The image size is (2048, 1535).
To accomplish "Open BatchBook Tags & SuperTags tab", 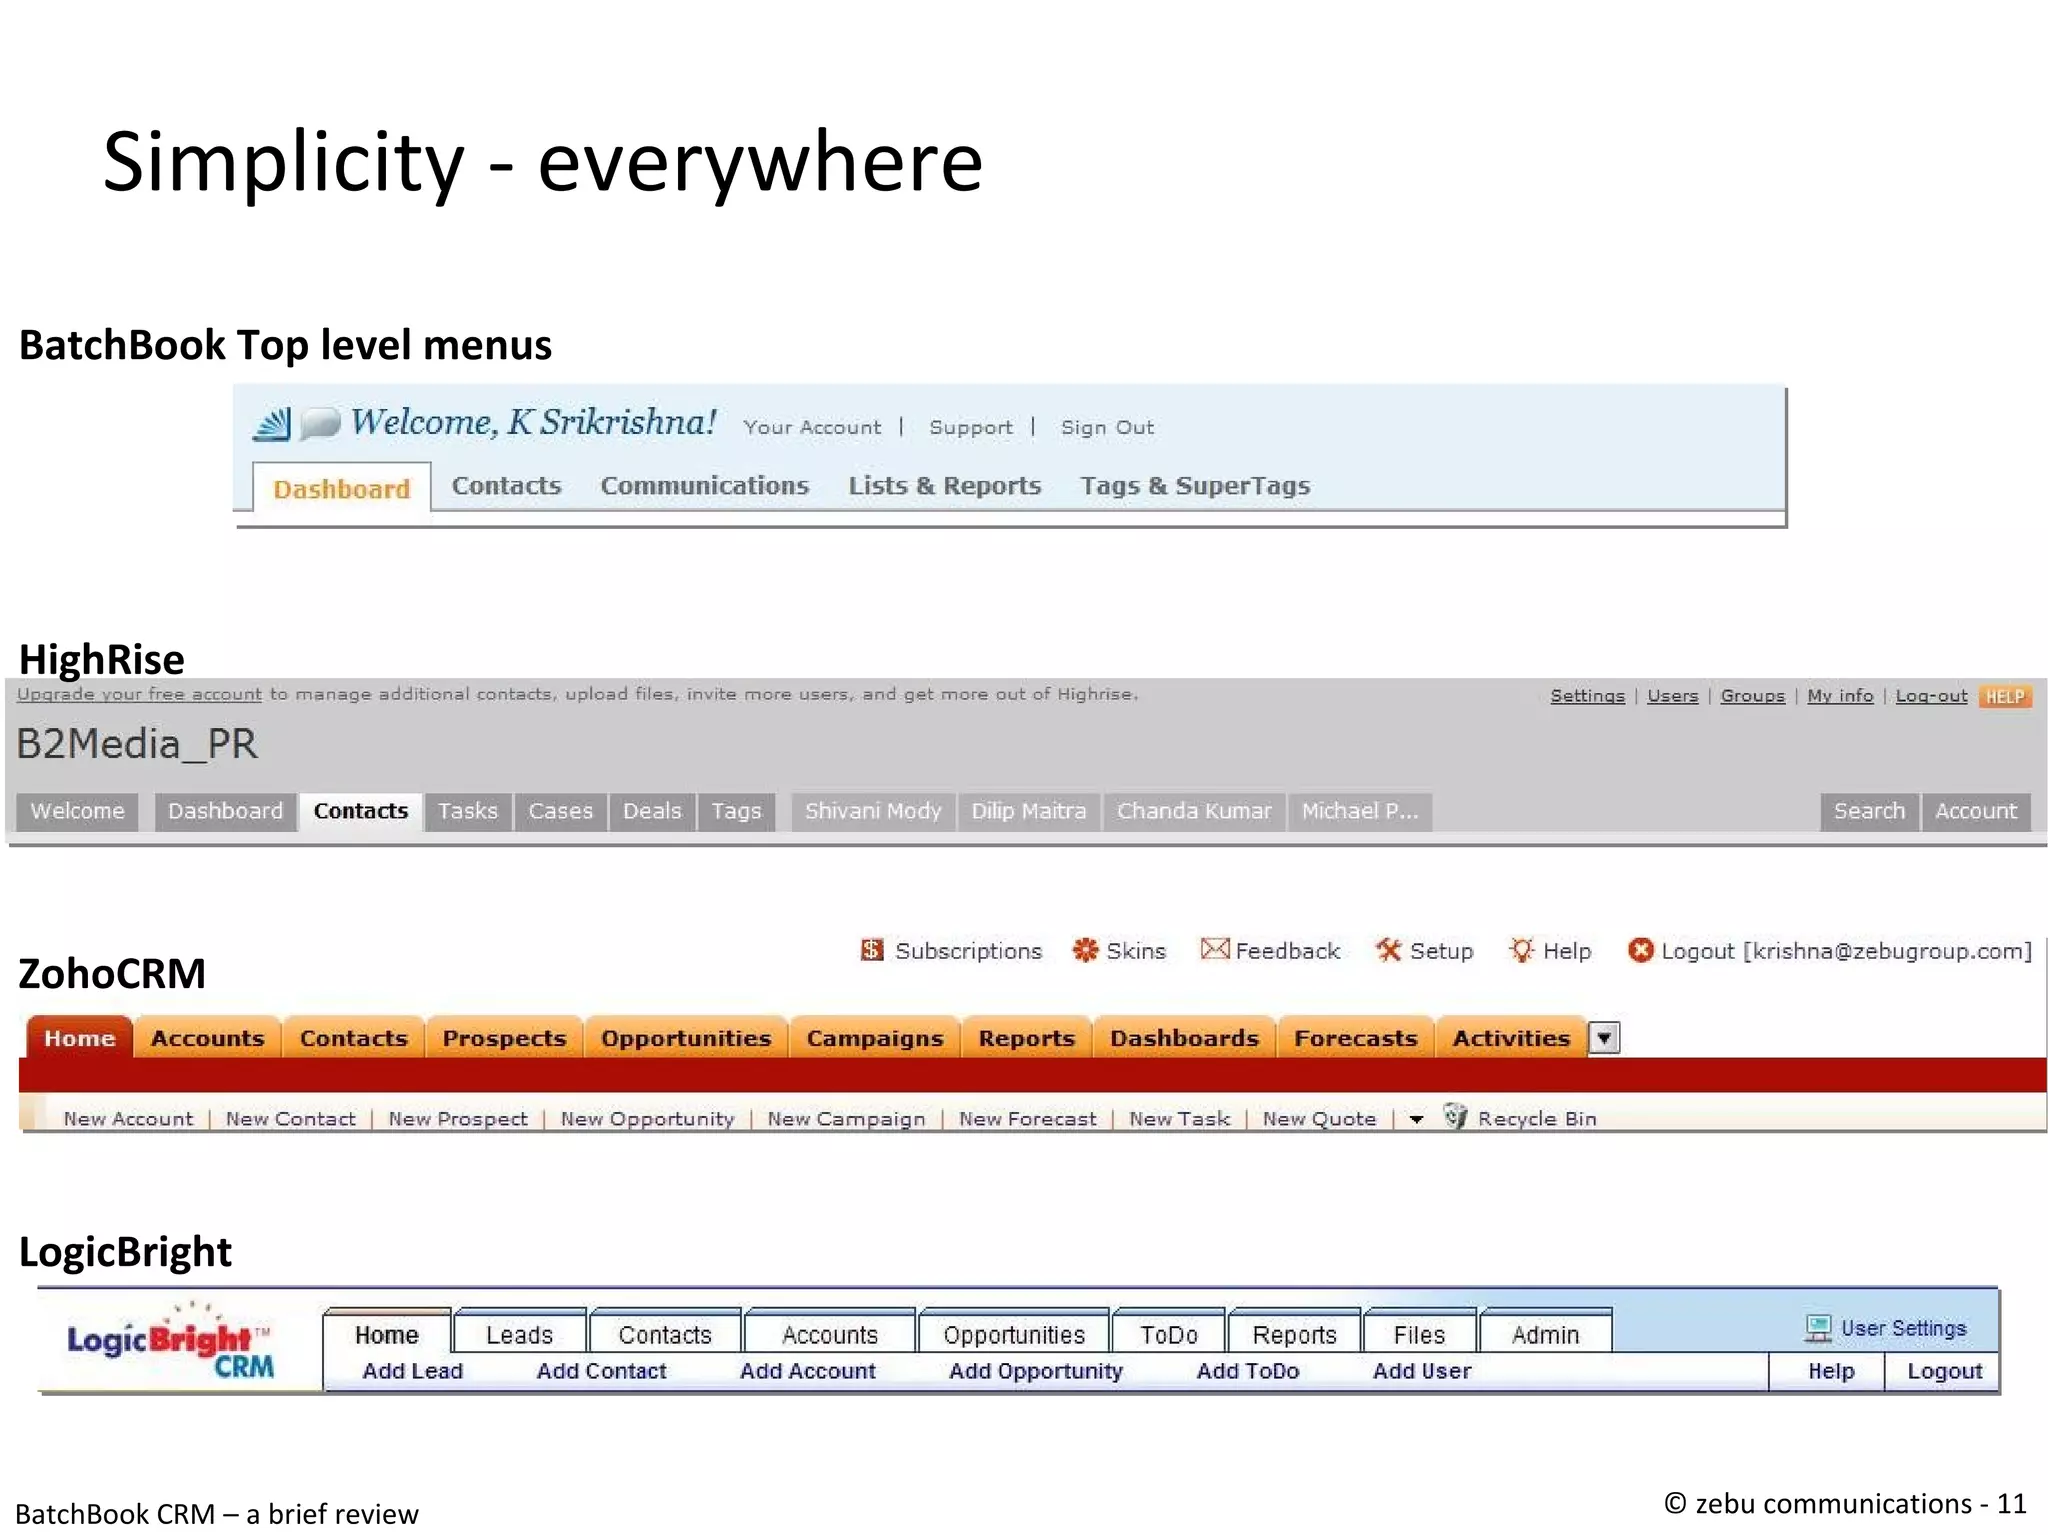I will (x=1195, y=486).
